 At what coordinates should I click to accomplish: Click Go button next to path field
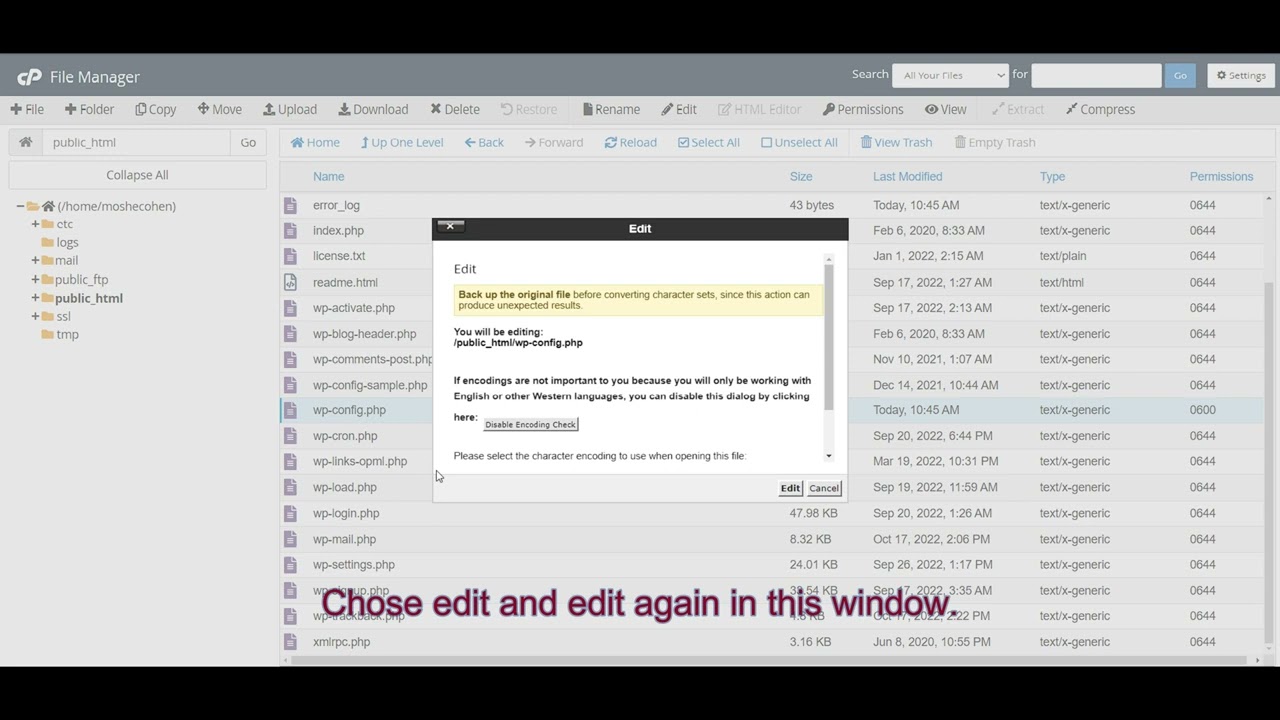click(x=248, y=142)
